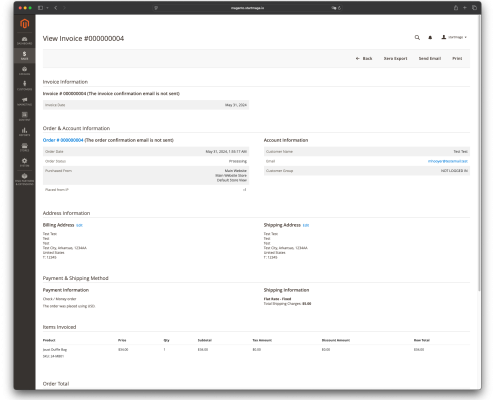The height and width of the screenshot is (400, 495).
Task: Print the invoice
Action: click(457, 58)
